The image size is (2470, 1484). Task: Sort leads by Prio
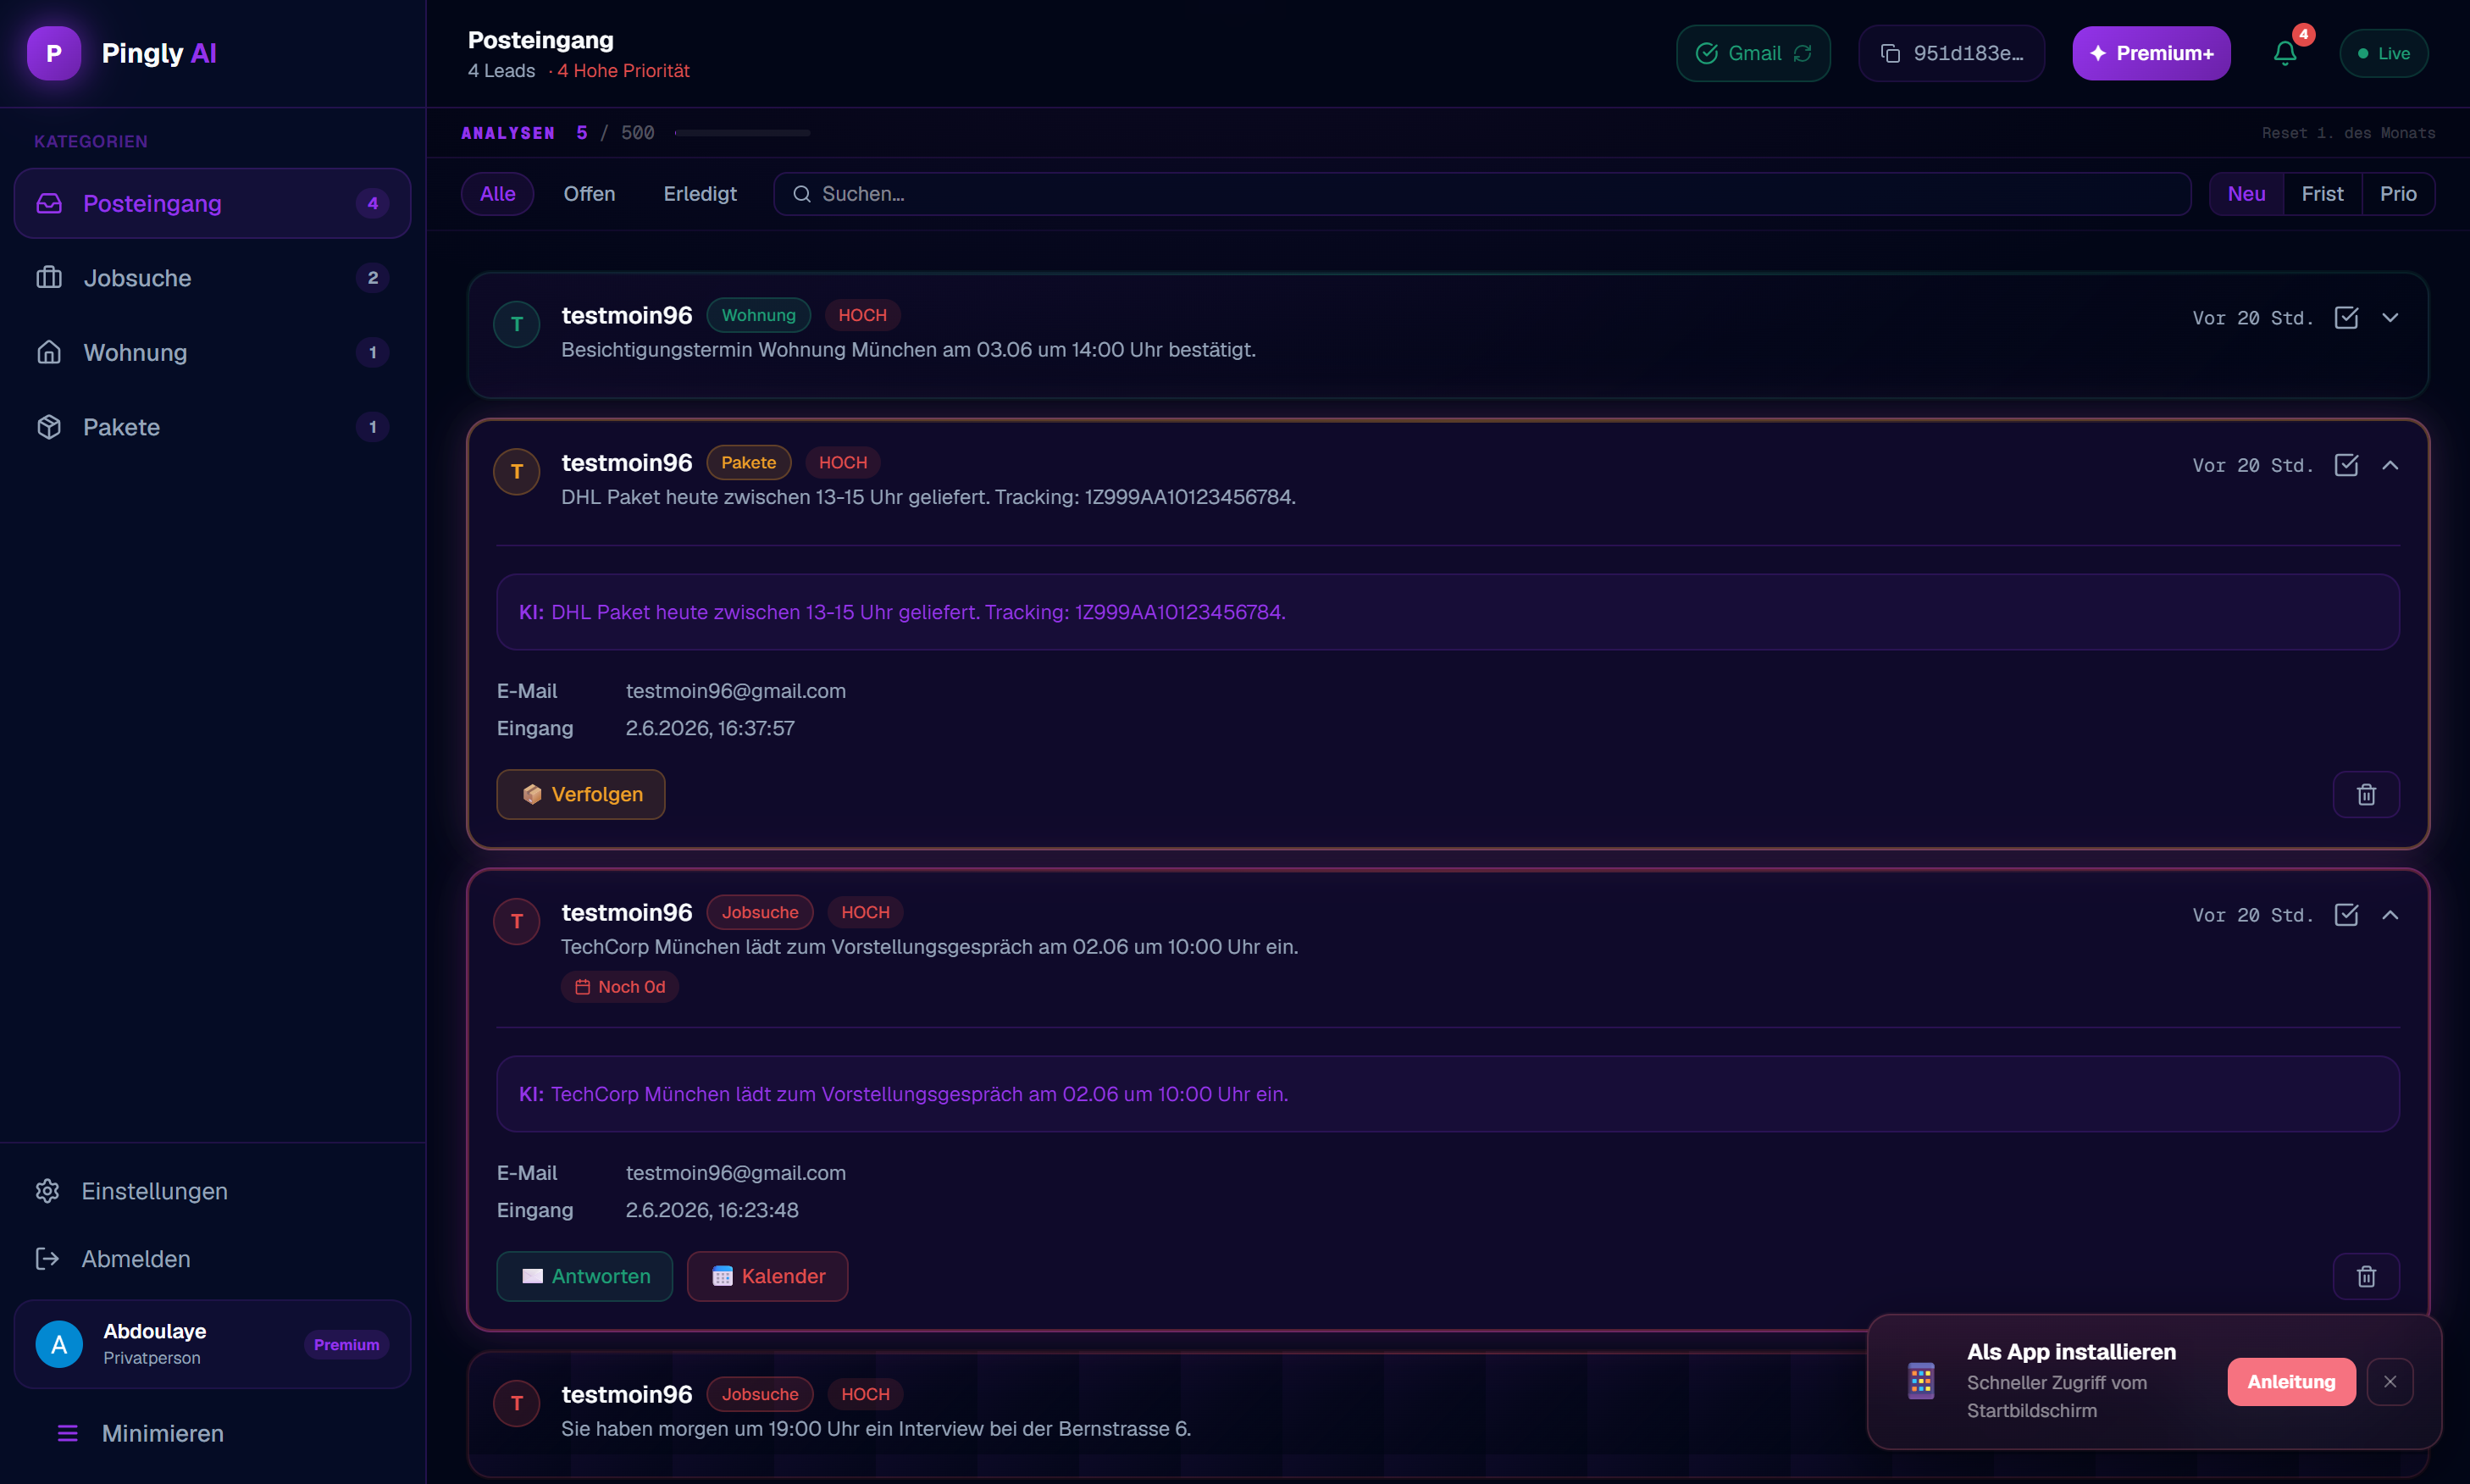[2398, 194]
